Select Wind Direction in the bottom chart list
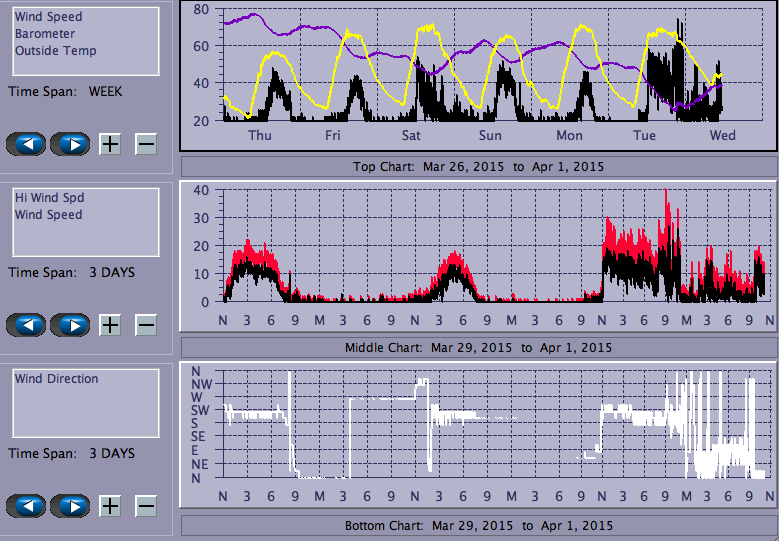Screen dimensions: 779x541 tap(56, 379)
